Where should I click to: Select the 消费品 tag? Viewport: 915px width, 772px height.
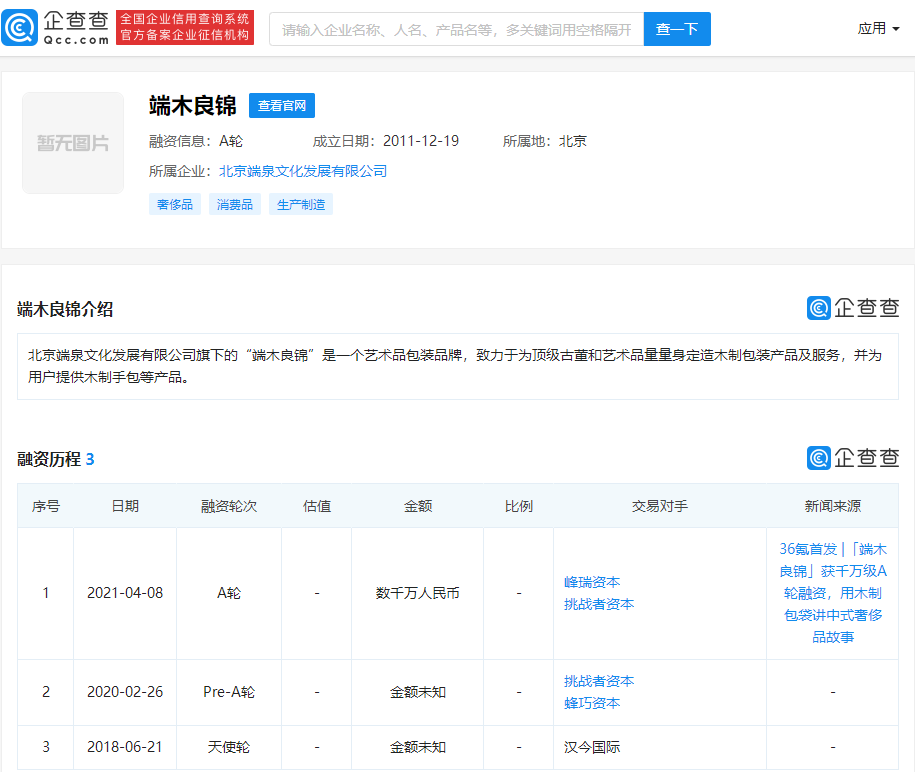tap(235, 204)
